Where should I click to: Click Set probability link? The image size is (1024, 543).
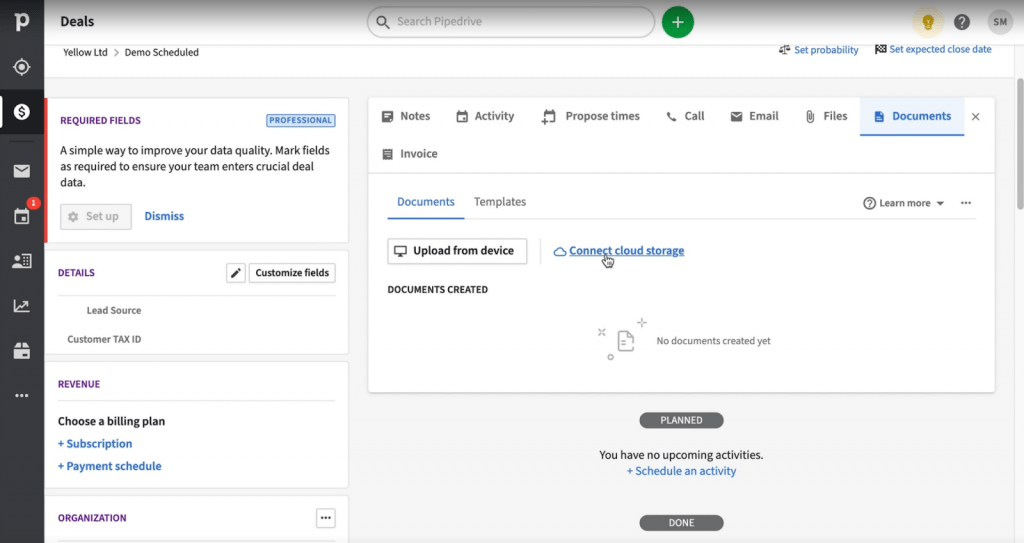(819, 50)
